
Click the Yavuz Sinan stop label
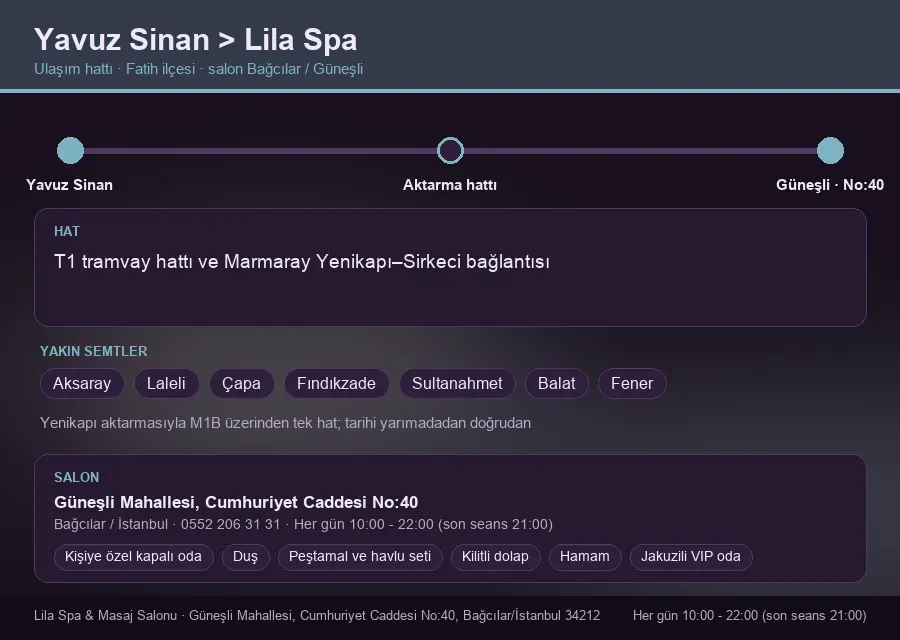click(69, 185)
